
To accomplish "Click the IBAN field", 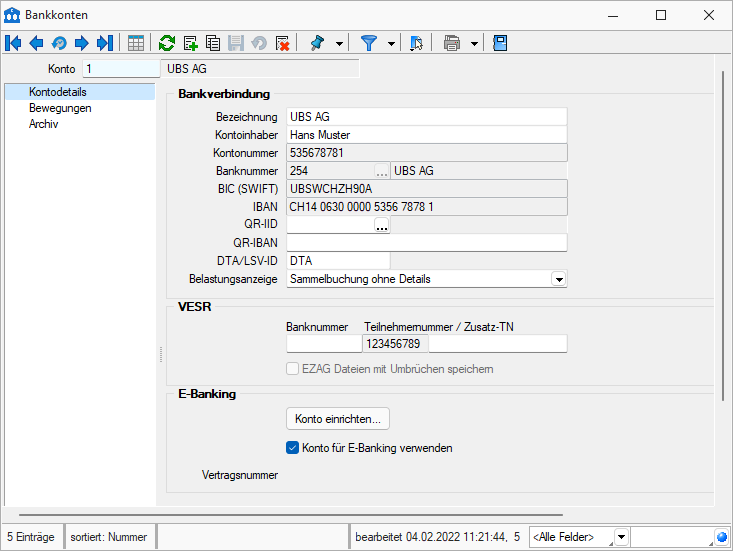I will 426,207.
